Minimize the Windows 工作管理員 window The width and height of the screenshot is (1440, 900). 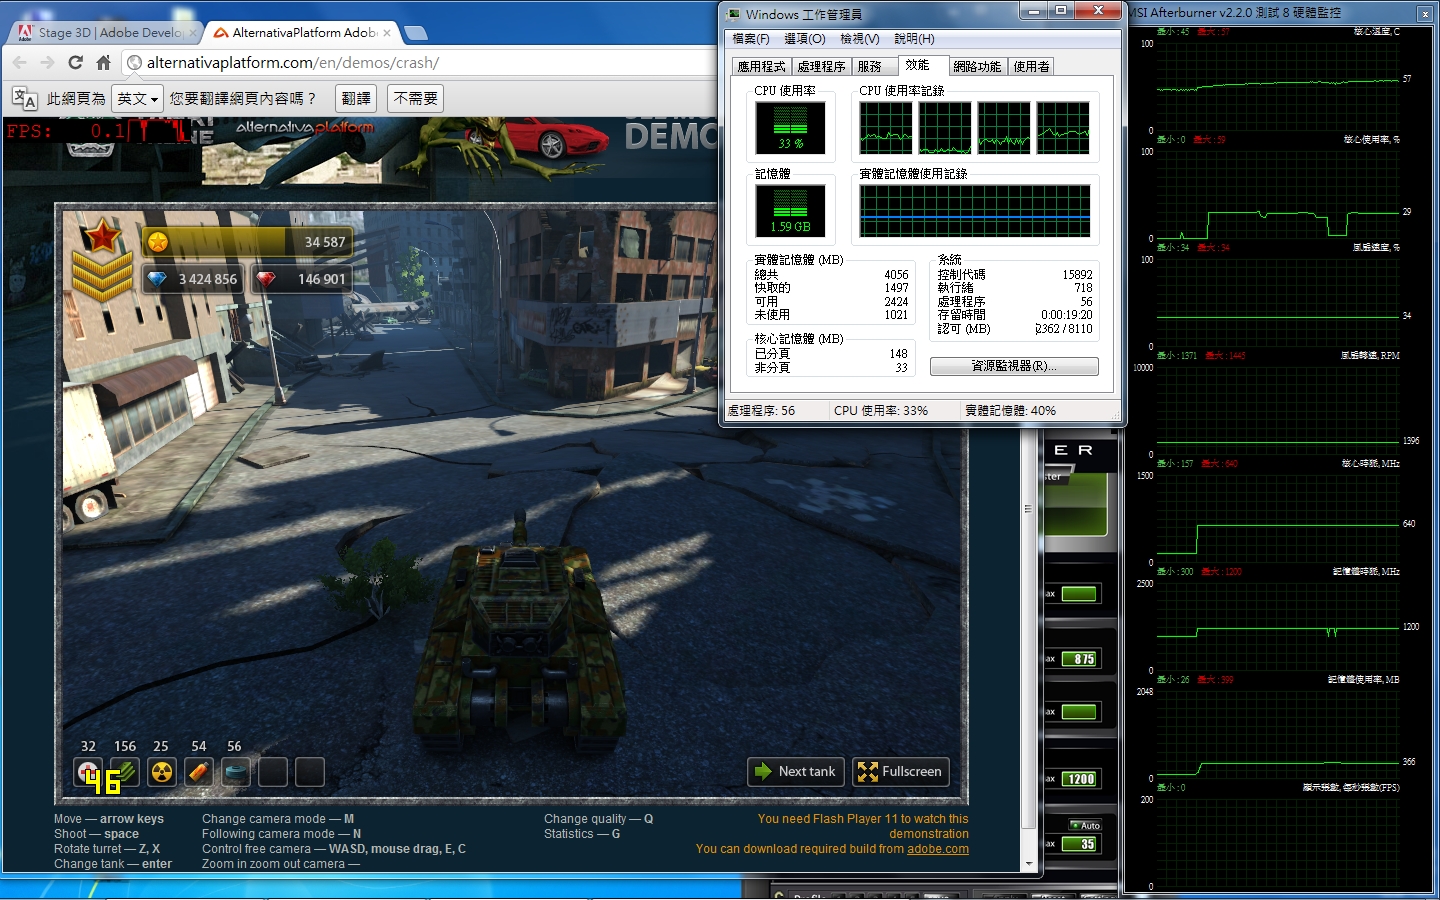(x=1033, y=11)
